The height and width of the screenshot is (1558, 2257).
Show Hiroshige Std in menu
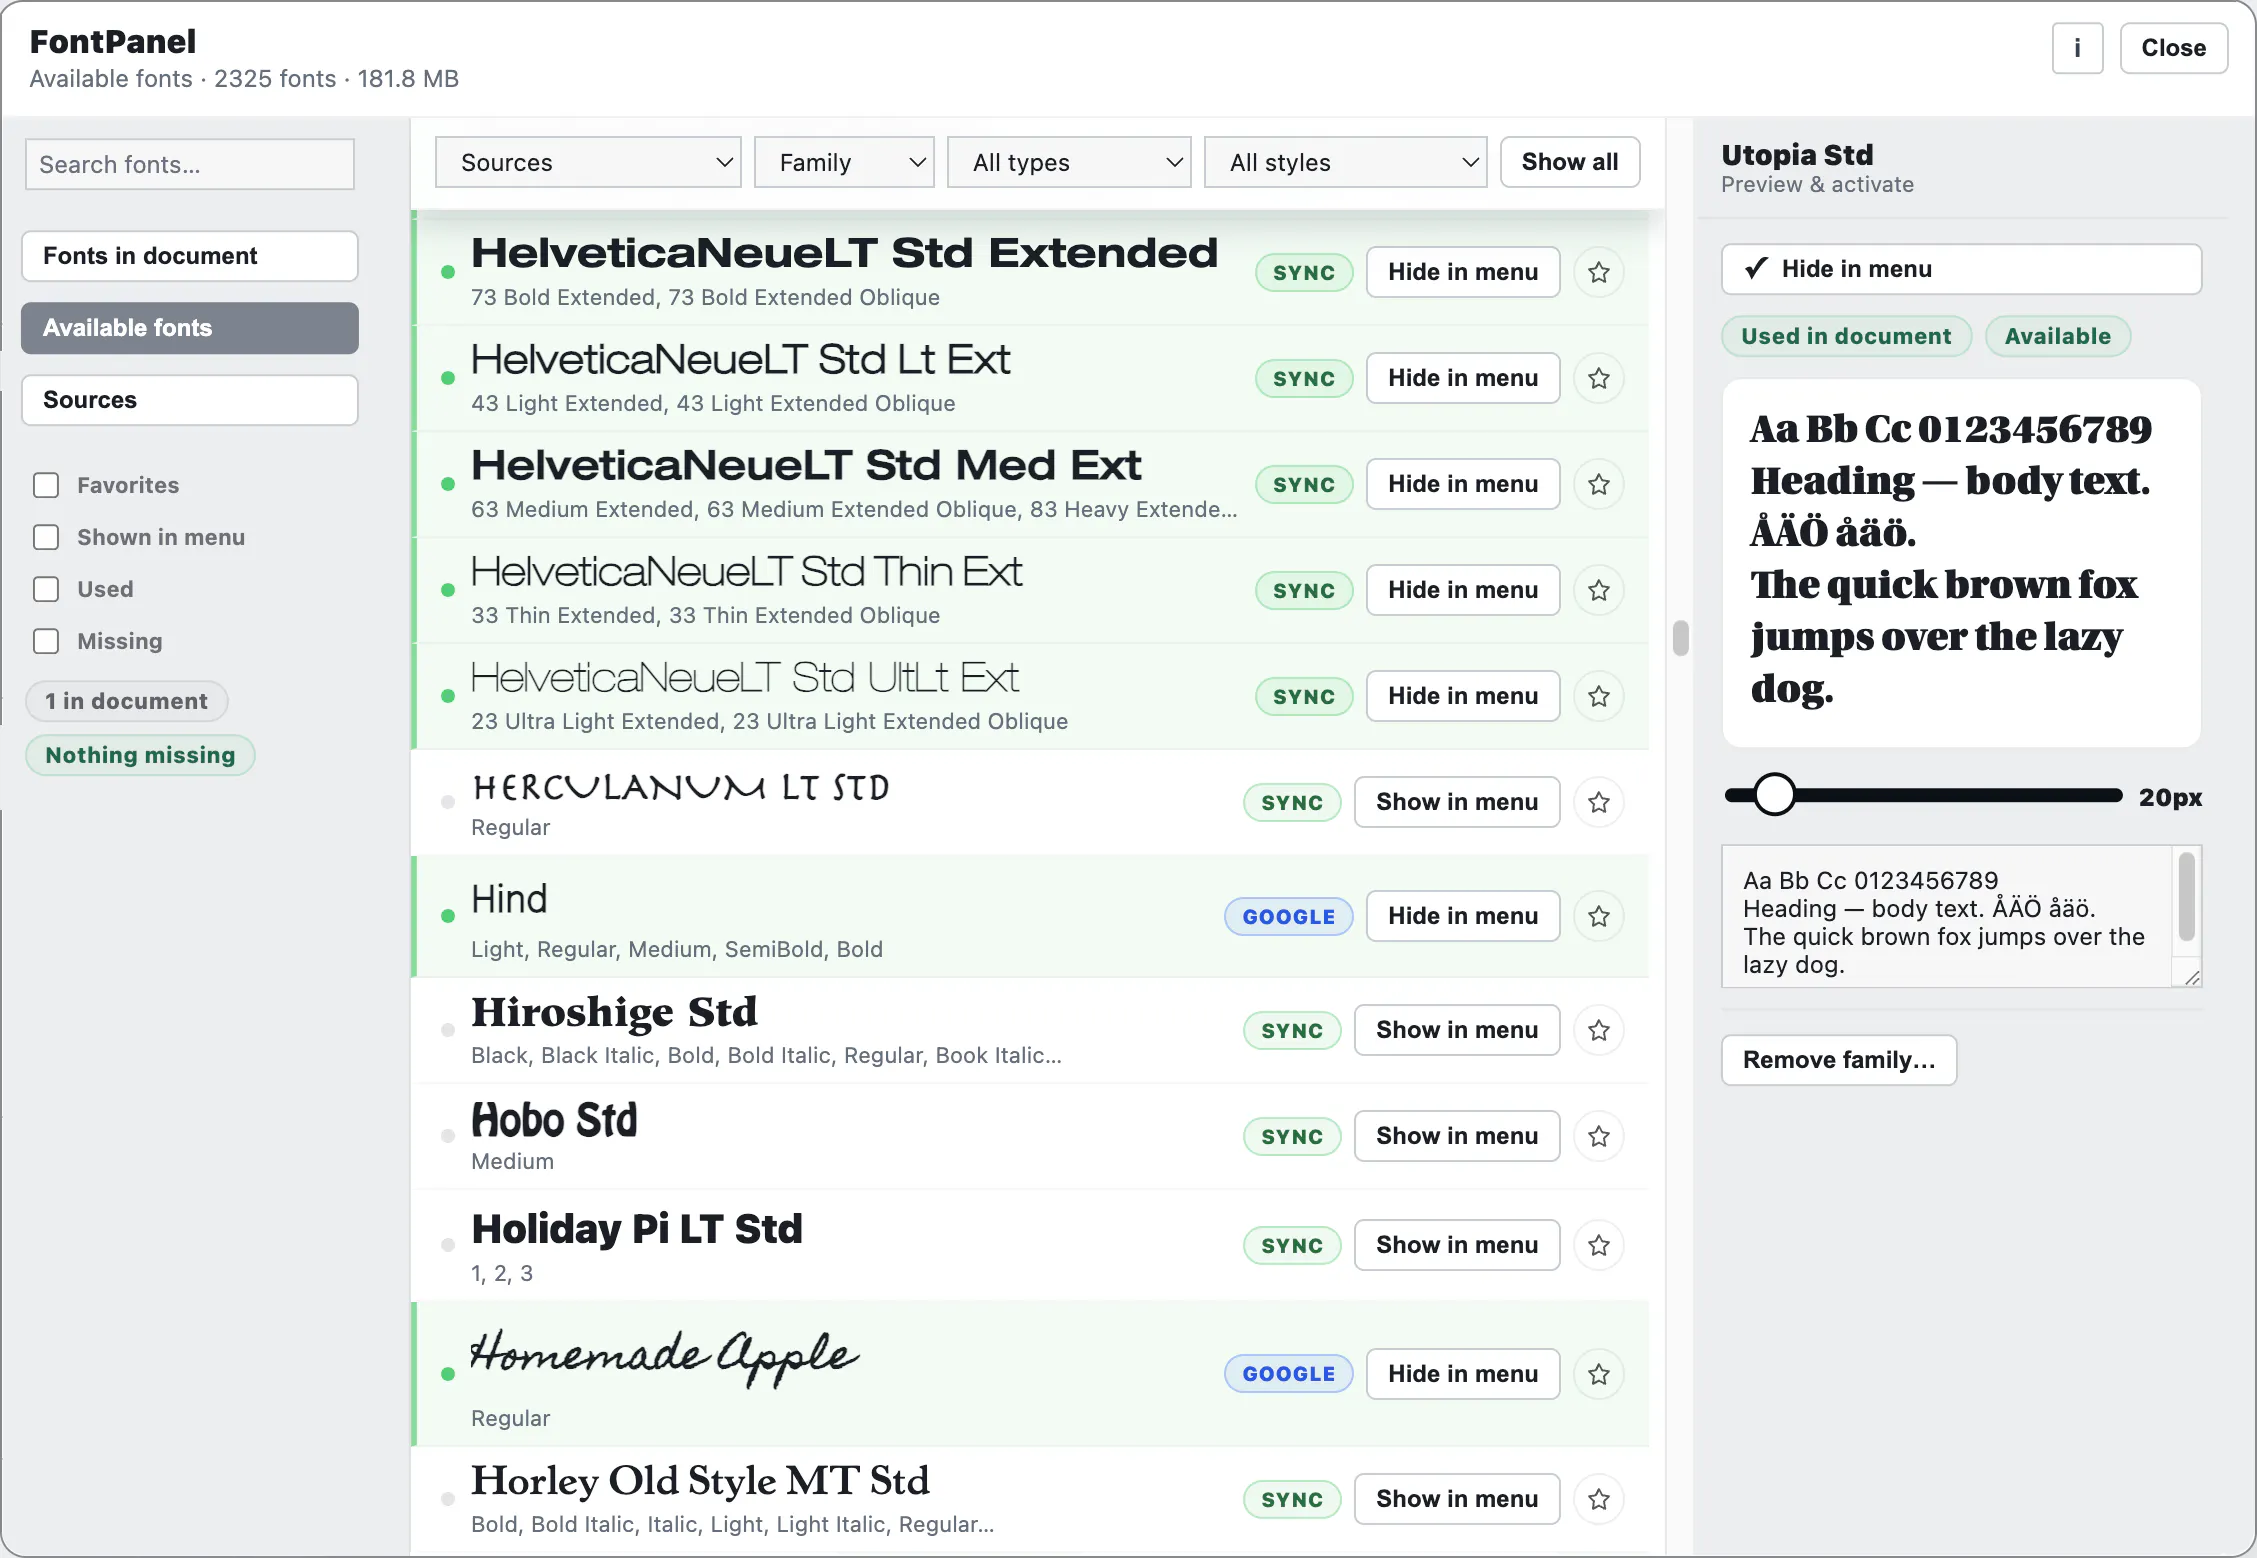tap(1457, 1030)
